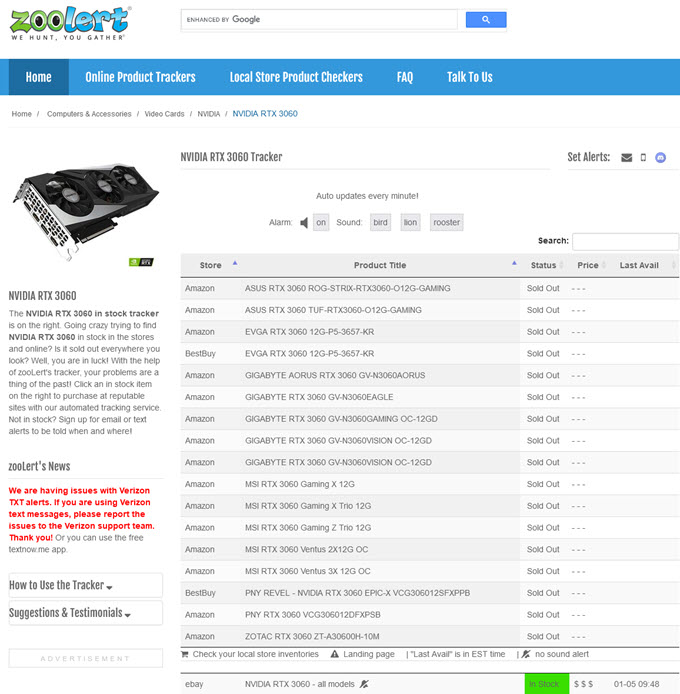Click NVIDIA RTX 3060 breadcrumb link

click(265, 114)
